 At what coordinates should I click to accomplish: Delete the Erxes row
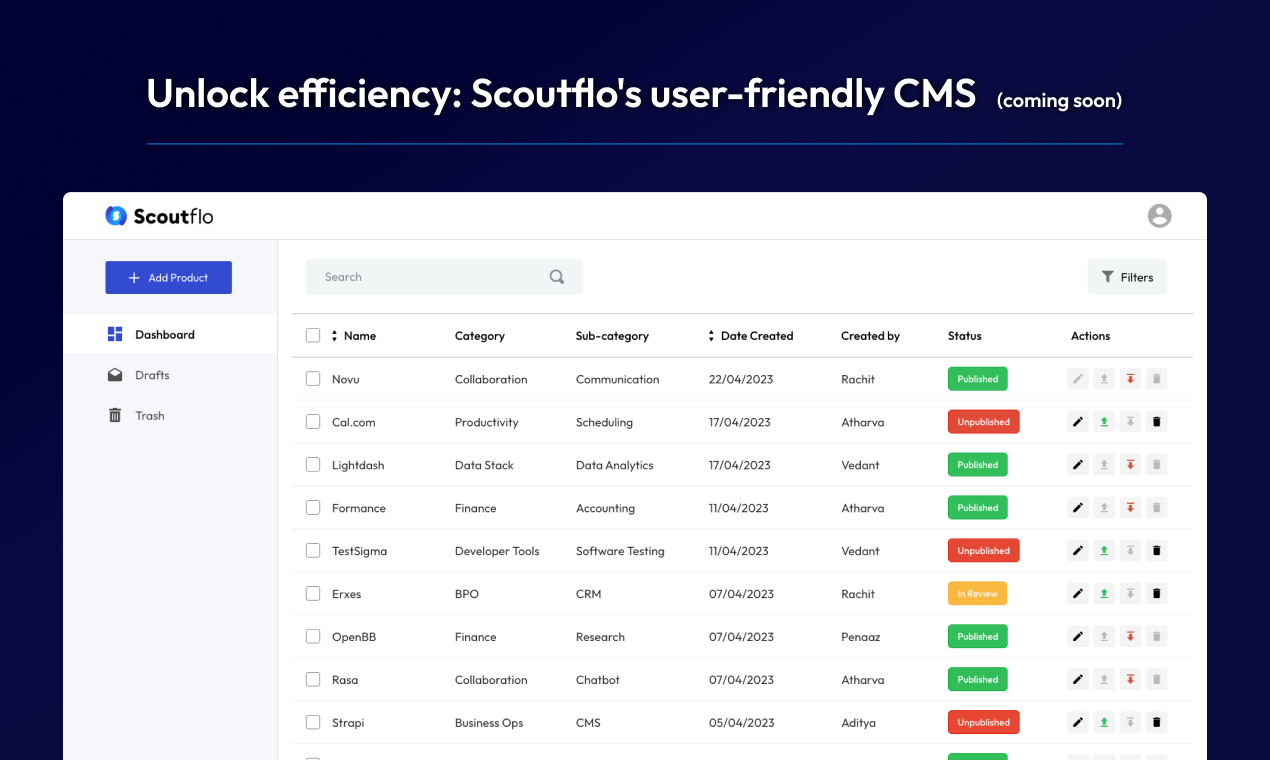(x=1157, y=594)
